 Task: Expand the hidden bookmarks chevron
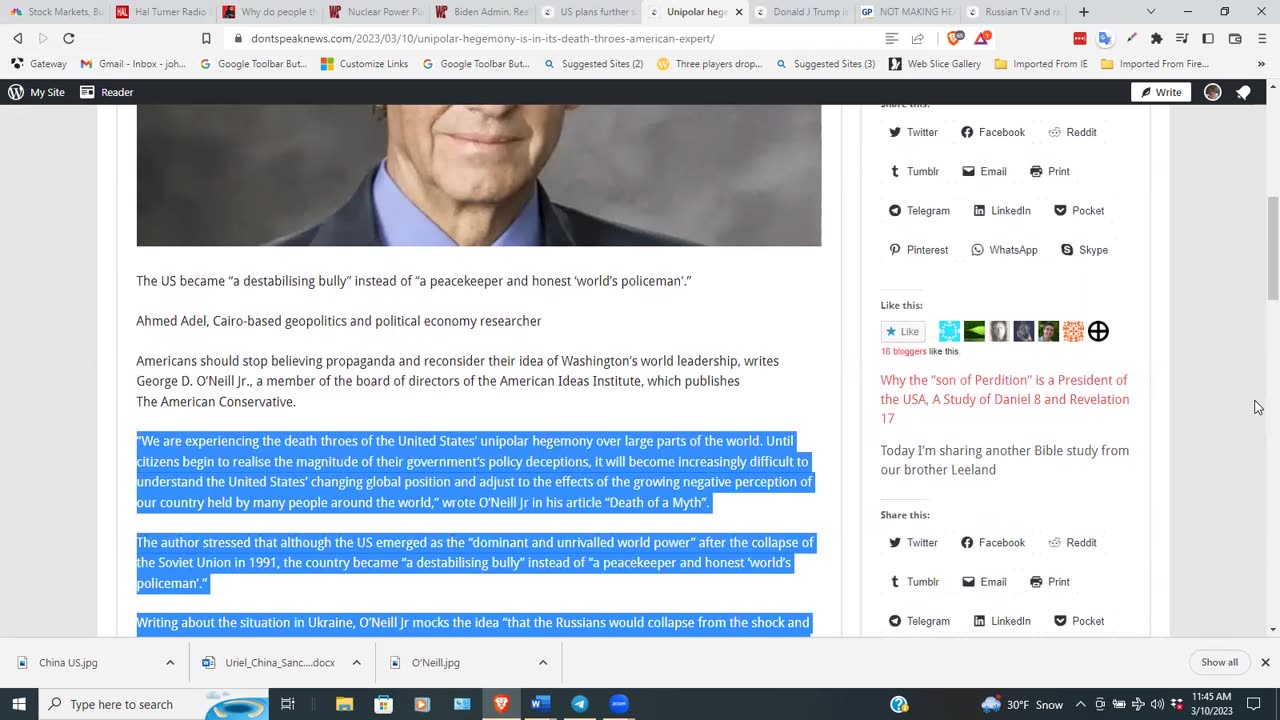(x=1262, y=64)
